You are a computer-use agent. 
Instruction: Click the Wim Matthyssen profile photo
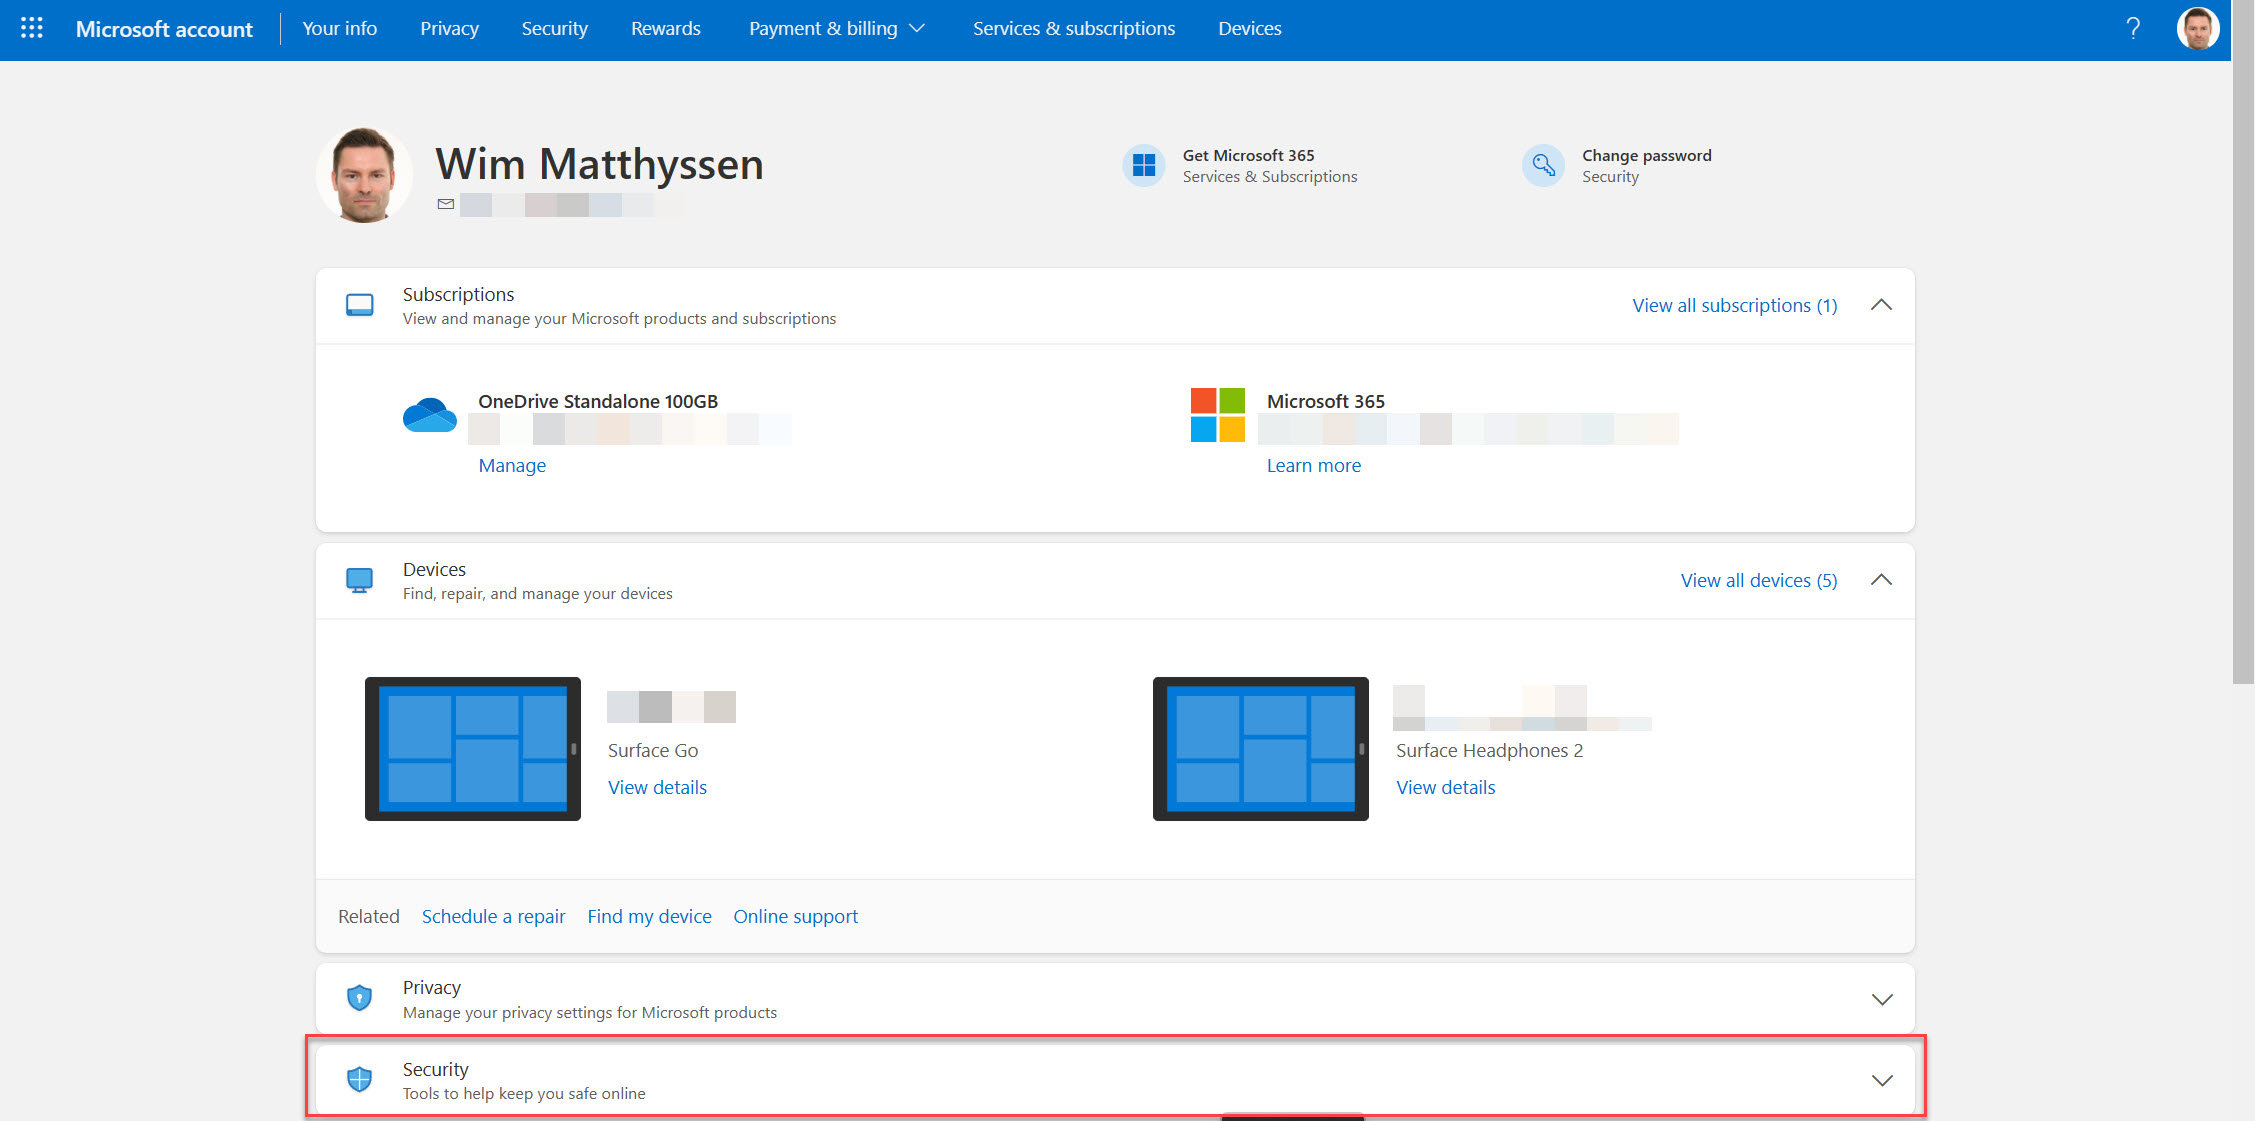click(363, 174)
